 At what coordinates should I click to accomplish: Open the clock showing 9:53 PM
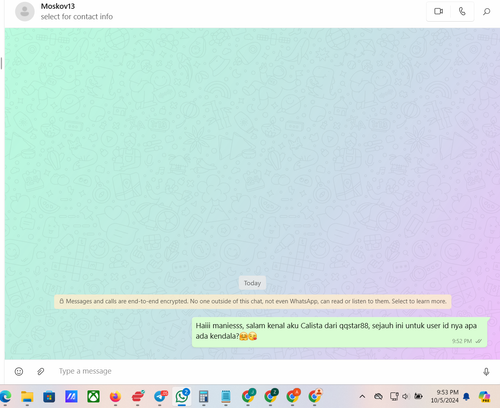(445, 396)
